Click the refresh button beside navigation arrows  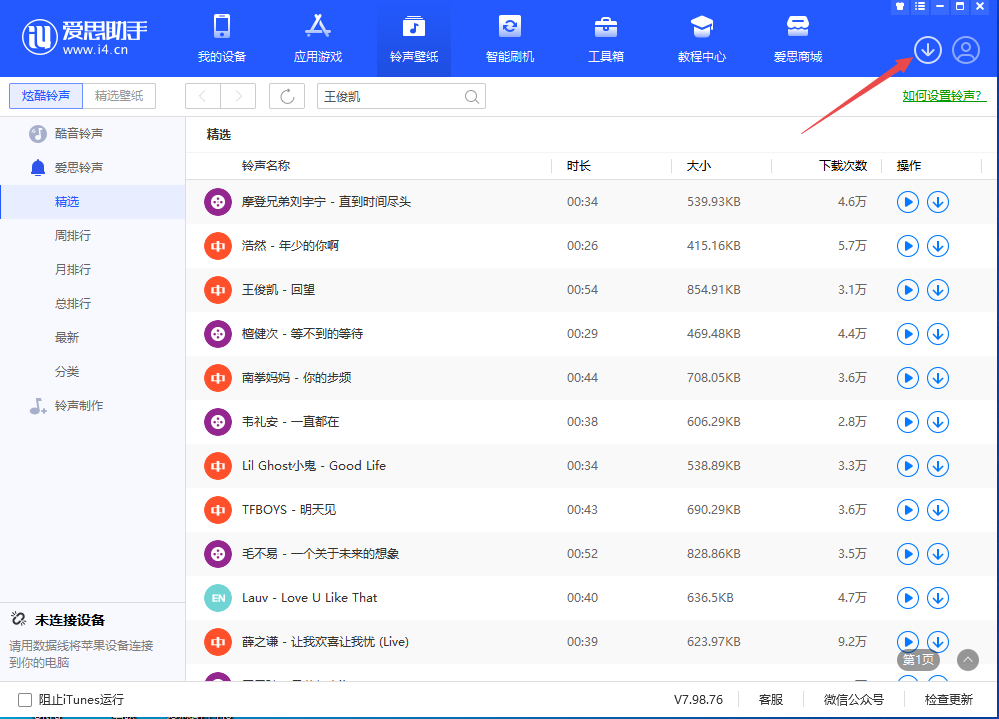point(287,96)
